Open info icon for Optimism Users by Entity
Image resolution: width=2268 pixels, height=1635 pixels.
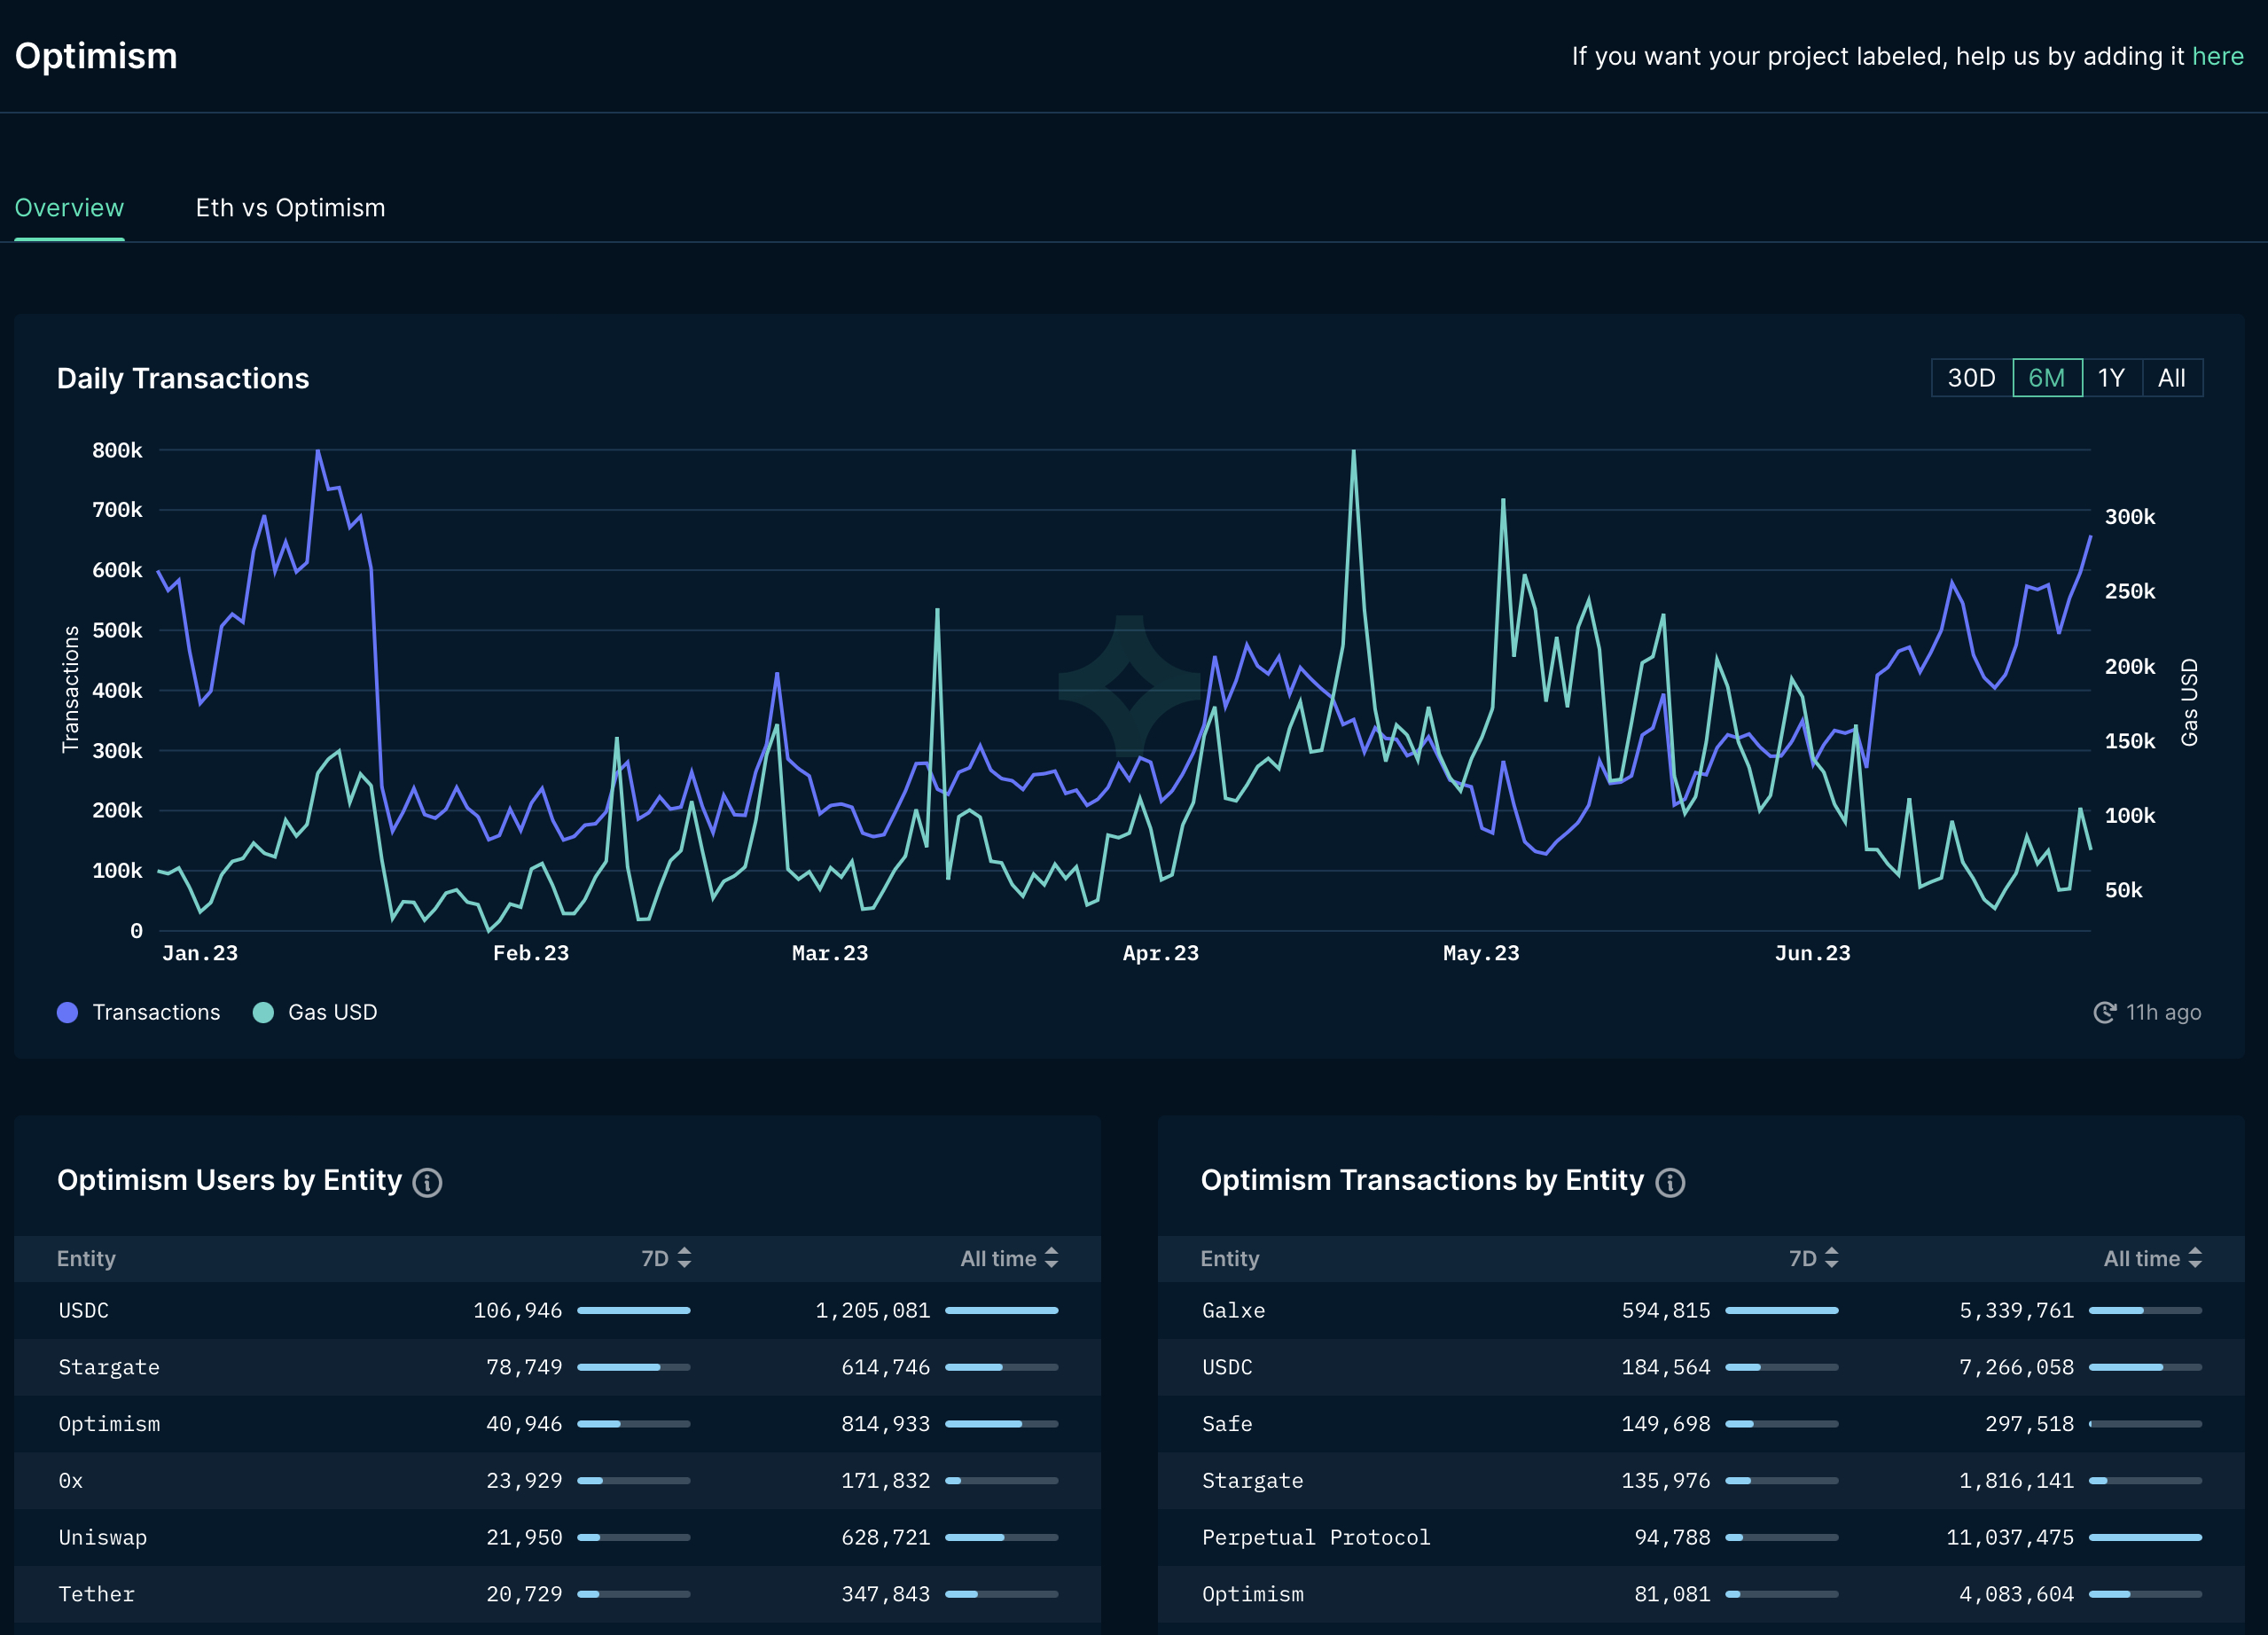pos(427,1182)
